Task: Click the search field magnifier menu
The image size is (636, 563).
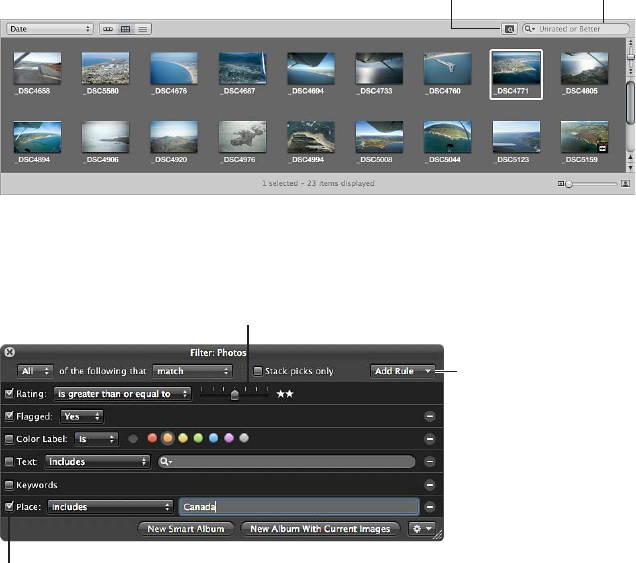Action: (x=530, y=29)
